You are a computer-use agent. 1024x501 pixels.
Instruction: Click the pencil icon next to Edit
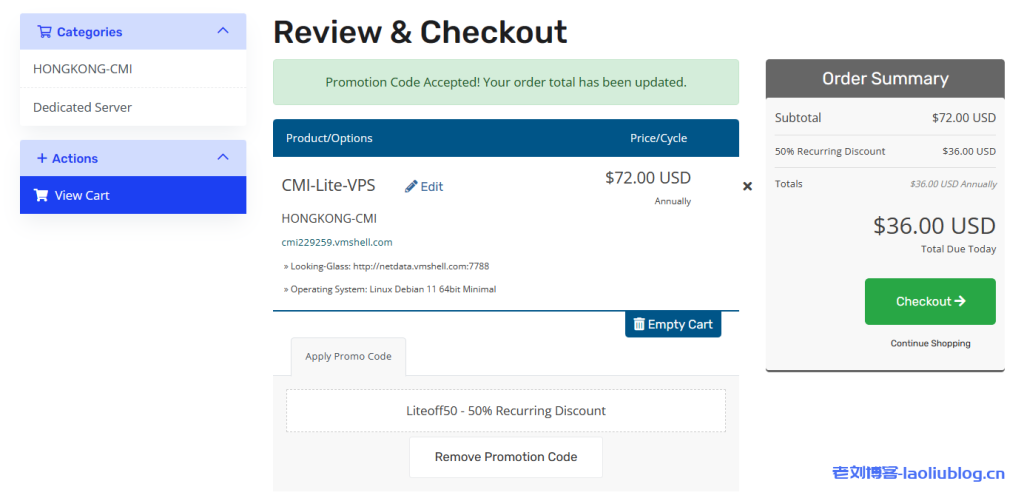click(x=411, y=187)
